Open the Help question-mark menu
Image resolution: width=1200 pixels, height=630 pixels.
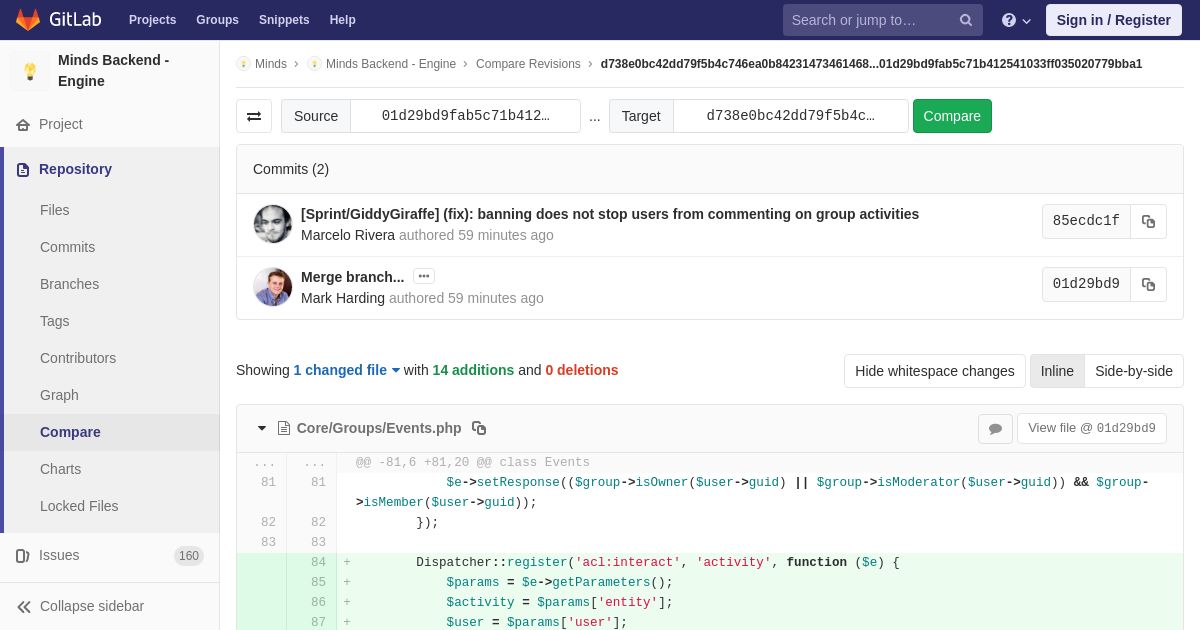point(1016,20)
